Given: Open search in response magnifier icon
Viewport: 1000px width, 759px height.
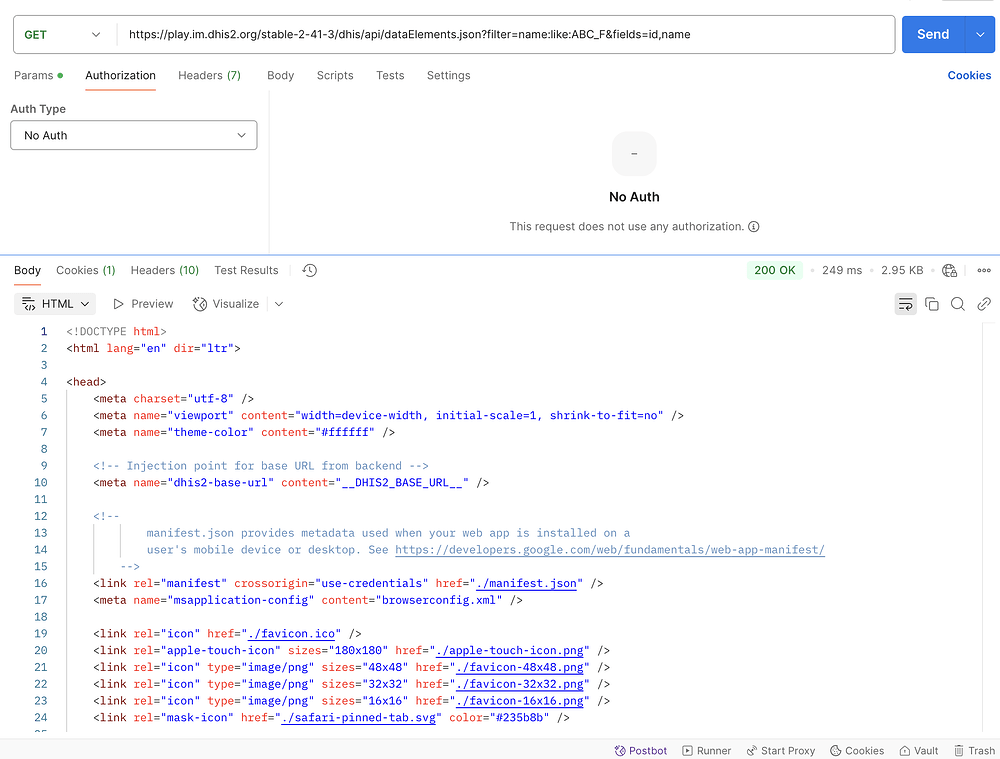Looking at the screenshot, I should click(x=958, y=304).
